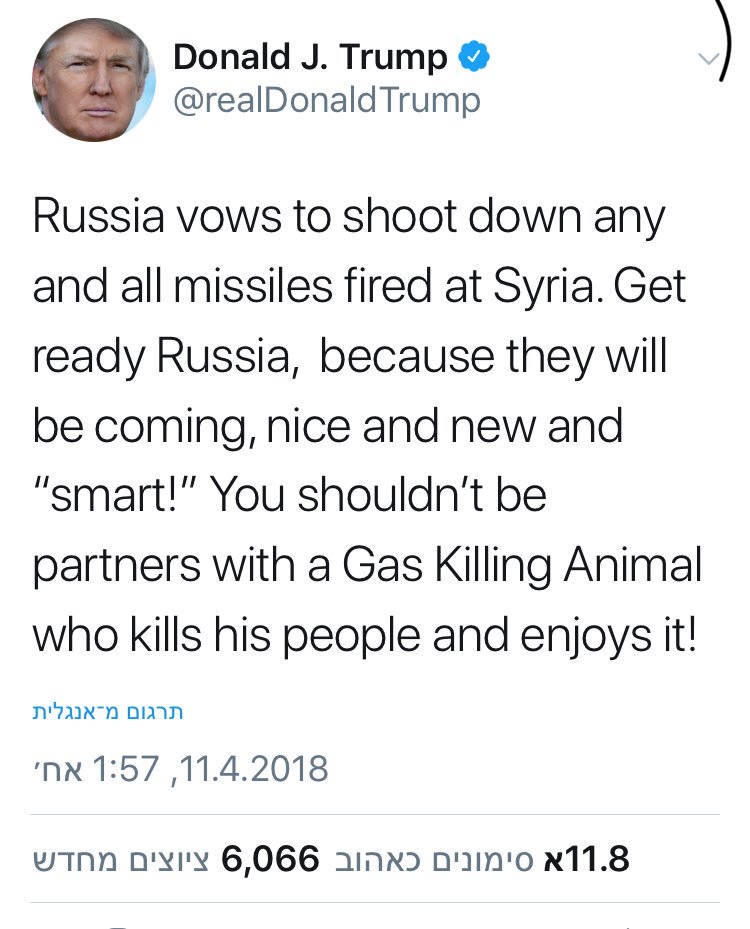750x929 pixels.
Task: Click the word 'Syria' in the tweet
Action: [543, 287]
